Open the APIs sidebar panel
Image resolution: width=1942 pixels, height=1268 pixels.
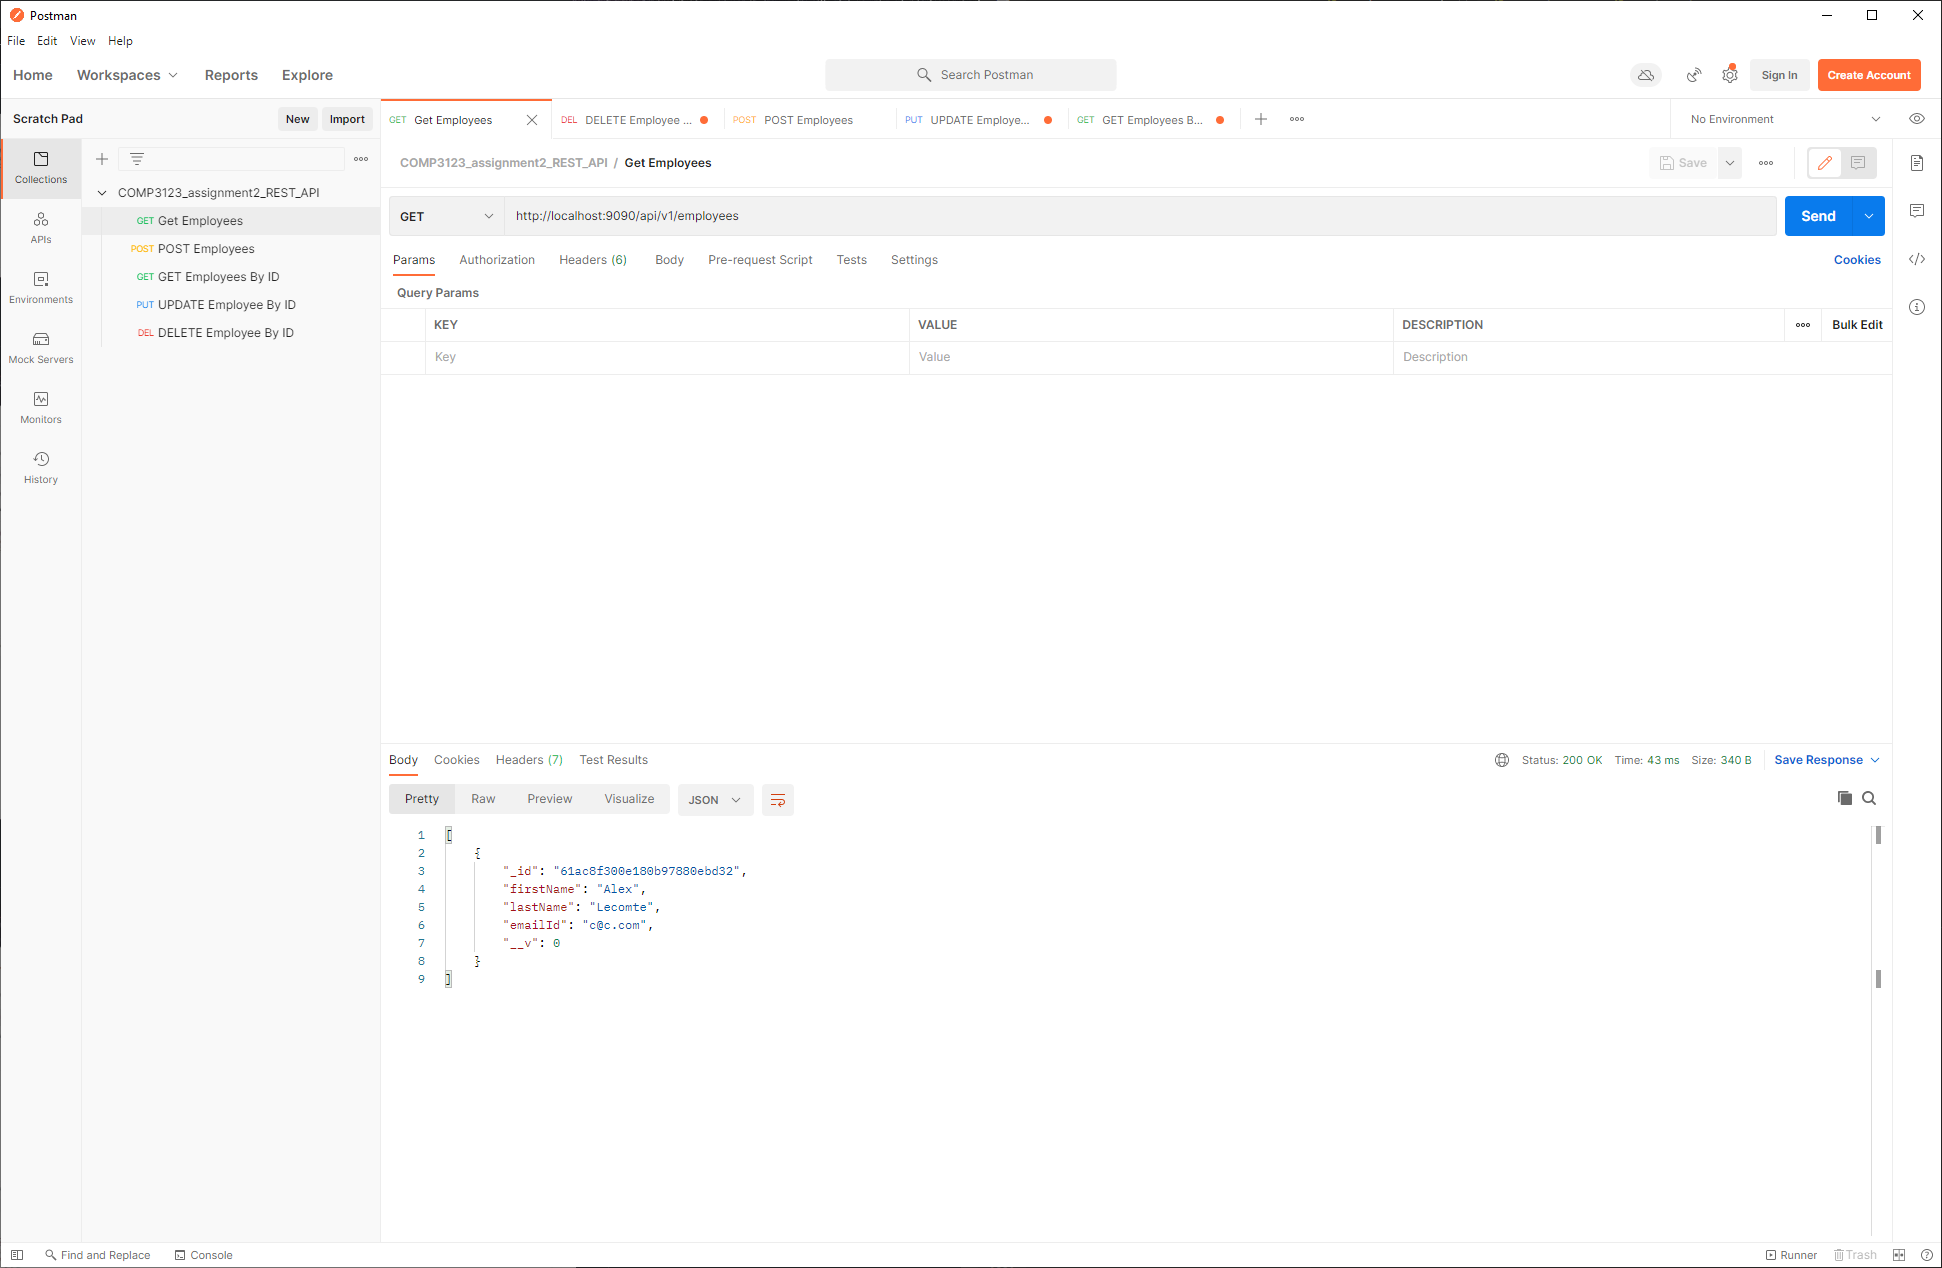click(40, 228)
